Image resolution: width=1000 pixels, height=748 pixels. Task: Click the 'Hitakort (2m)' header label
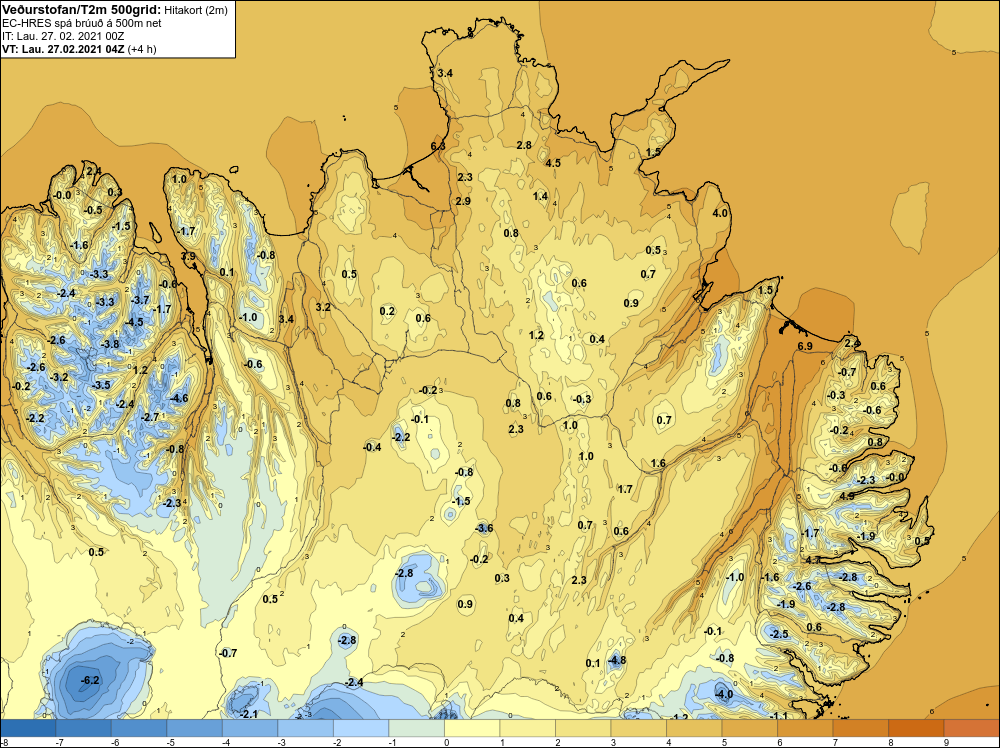click(x=196, y=10)
